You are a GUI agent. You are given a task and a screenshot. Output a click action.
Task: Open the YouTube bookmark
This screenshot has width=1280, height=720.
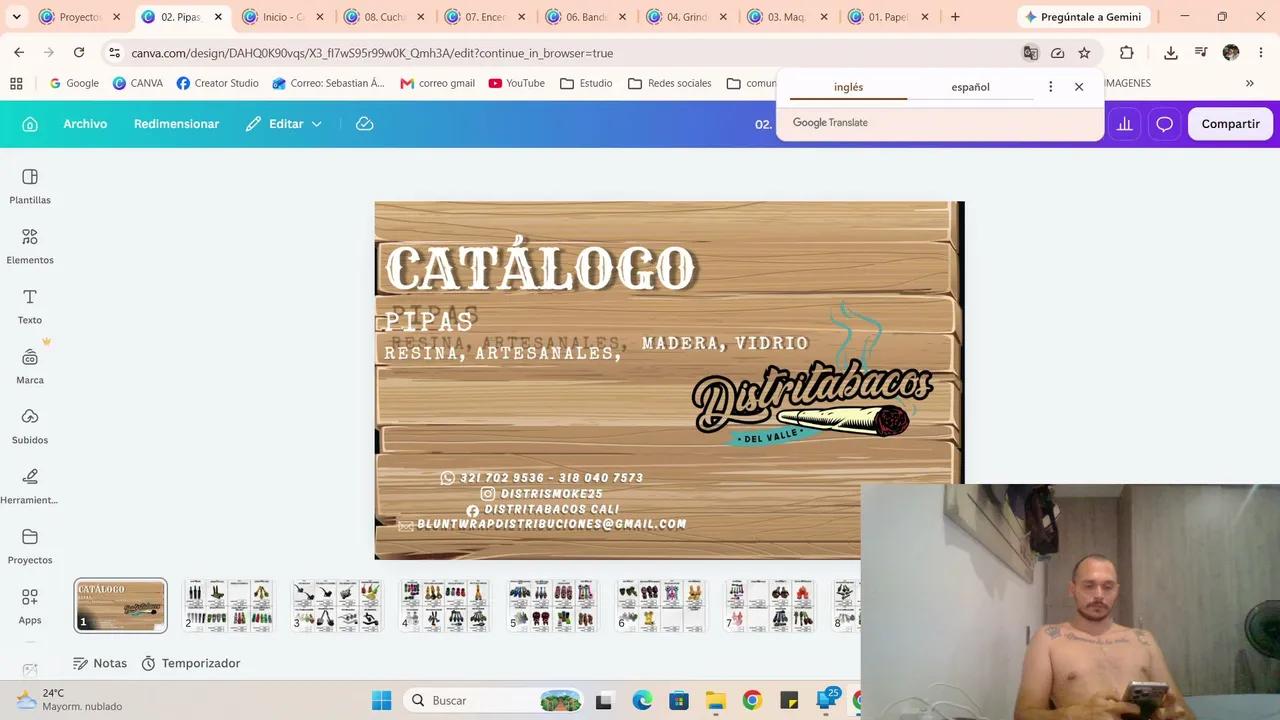[x=516, y=83]
